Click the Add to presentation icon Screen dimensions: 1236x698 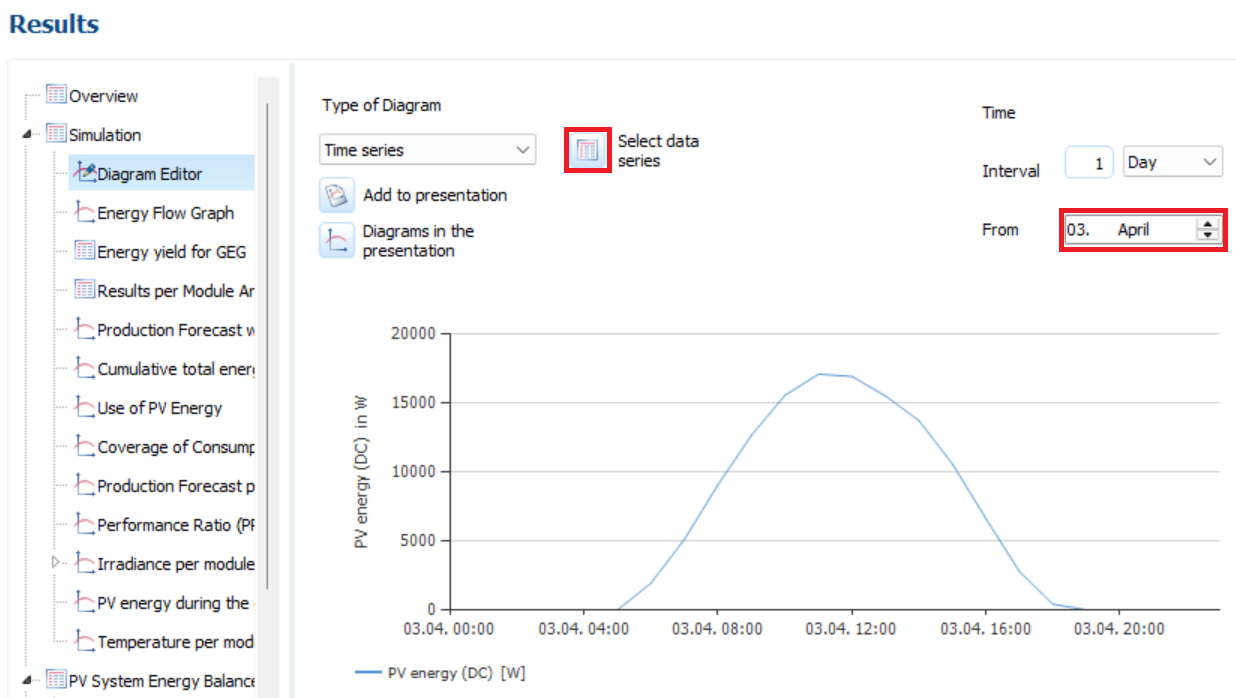pos(337,195)
